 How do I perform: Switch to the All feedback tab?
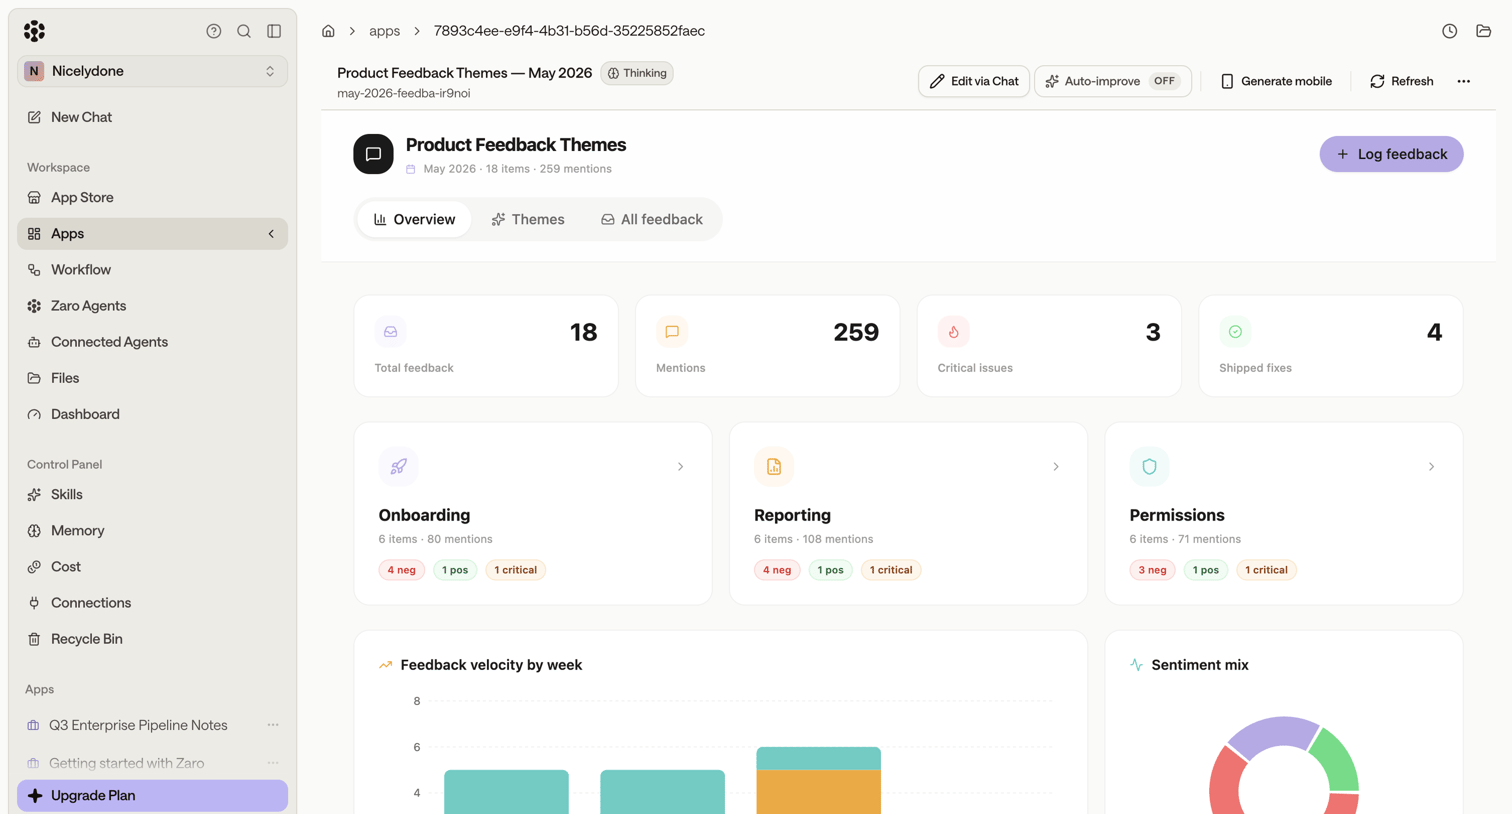(x=652, y=220)
